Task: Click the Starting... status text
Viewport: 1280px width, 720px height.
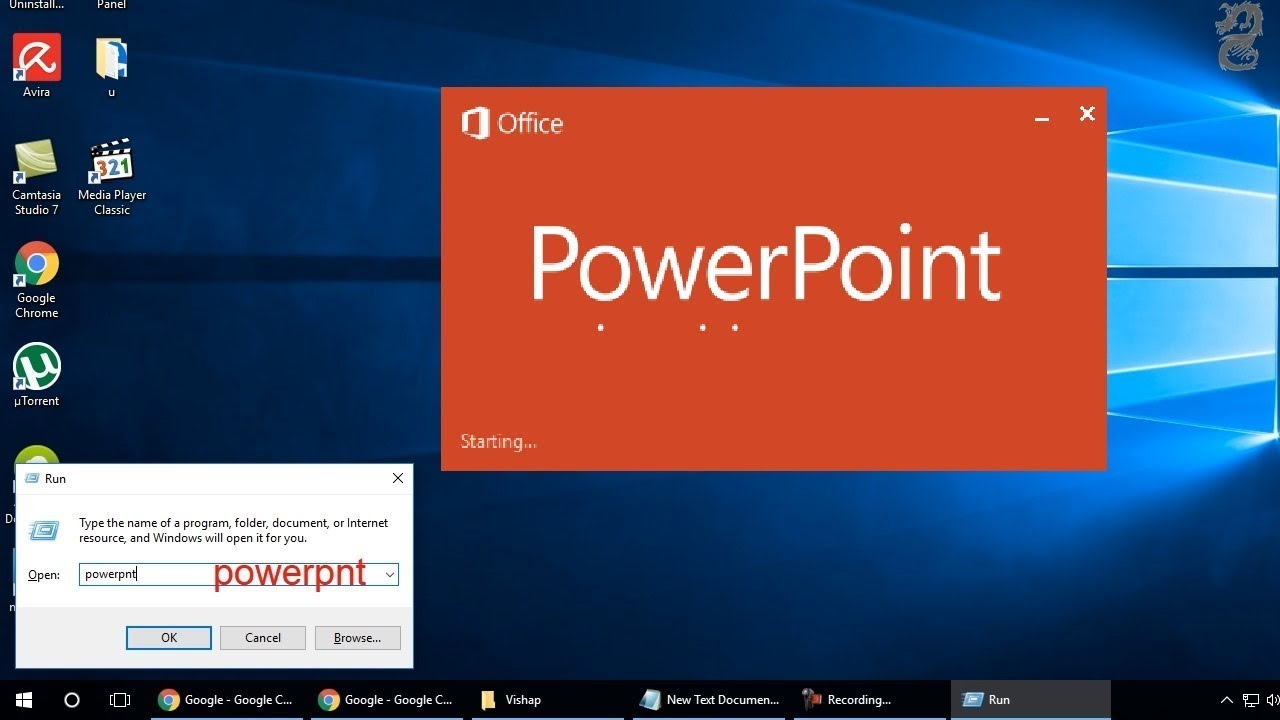Action: pos(498,441)
